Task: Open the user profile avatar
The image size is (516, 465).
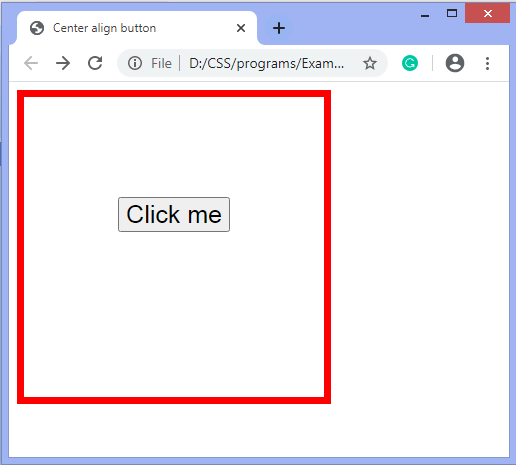Action: tap(455, 63)
